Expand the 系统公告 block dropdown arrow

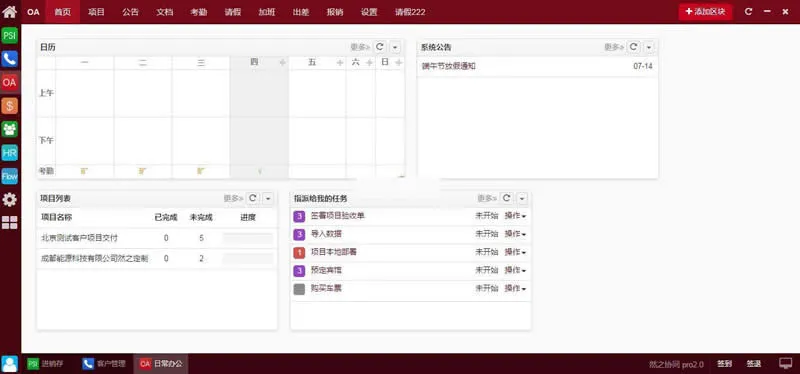pyautogui.click(x=648, y=47)
